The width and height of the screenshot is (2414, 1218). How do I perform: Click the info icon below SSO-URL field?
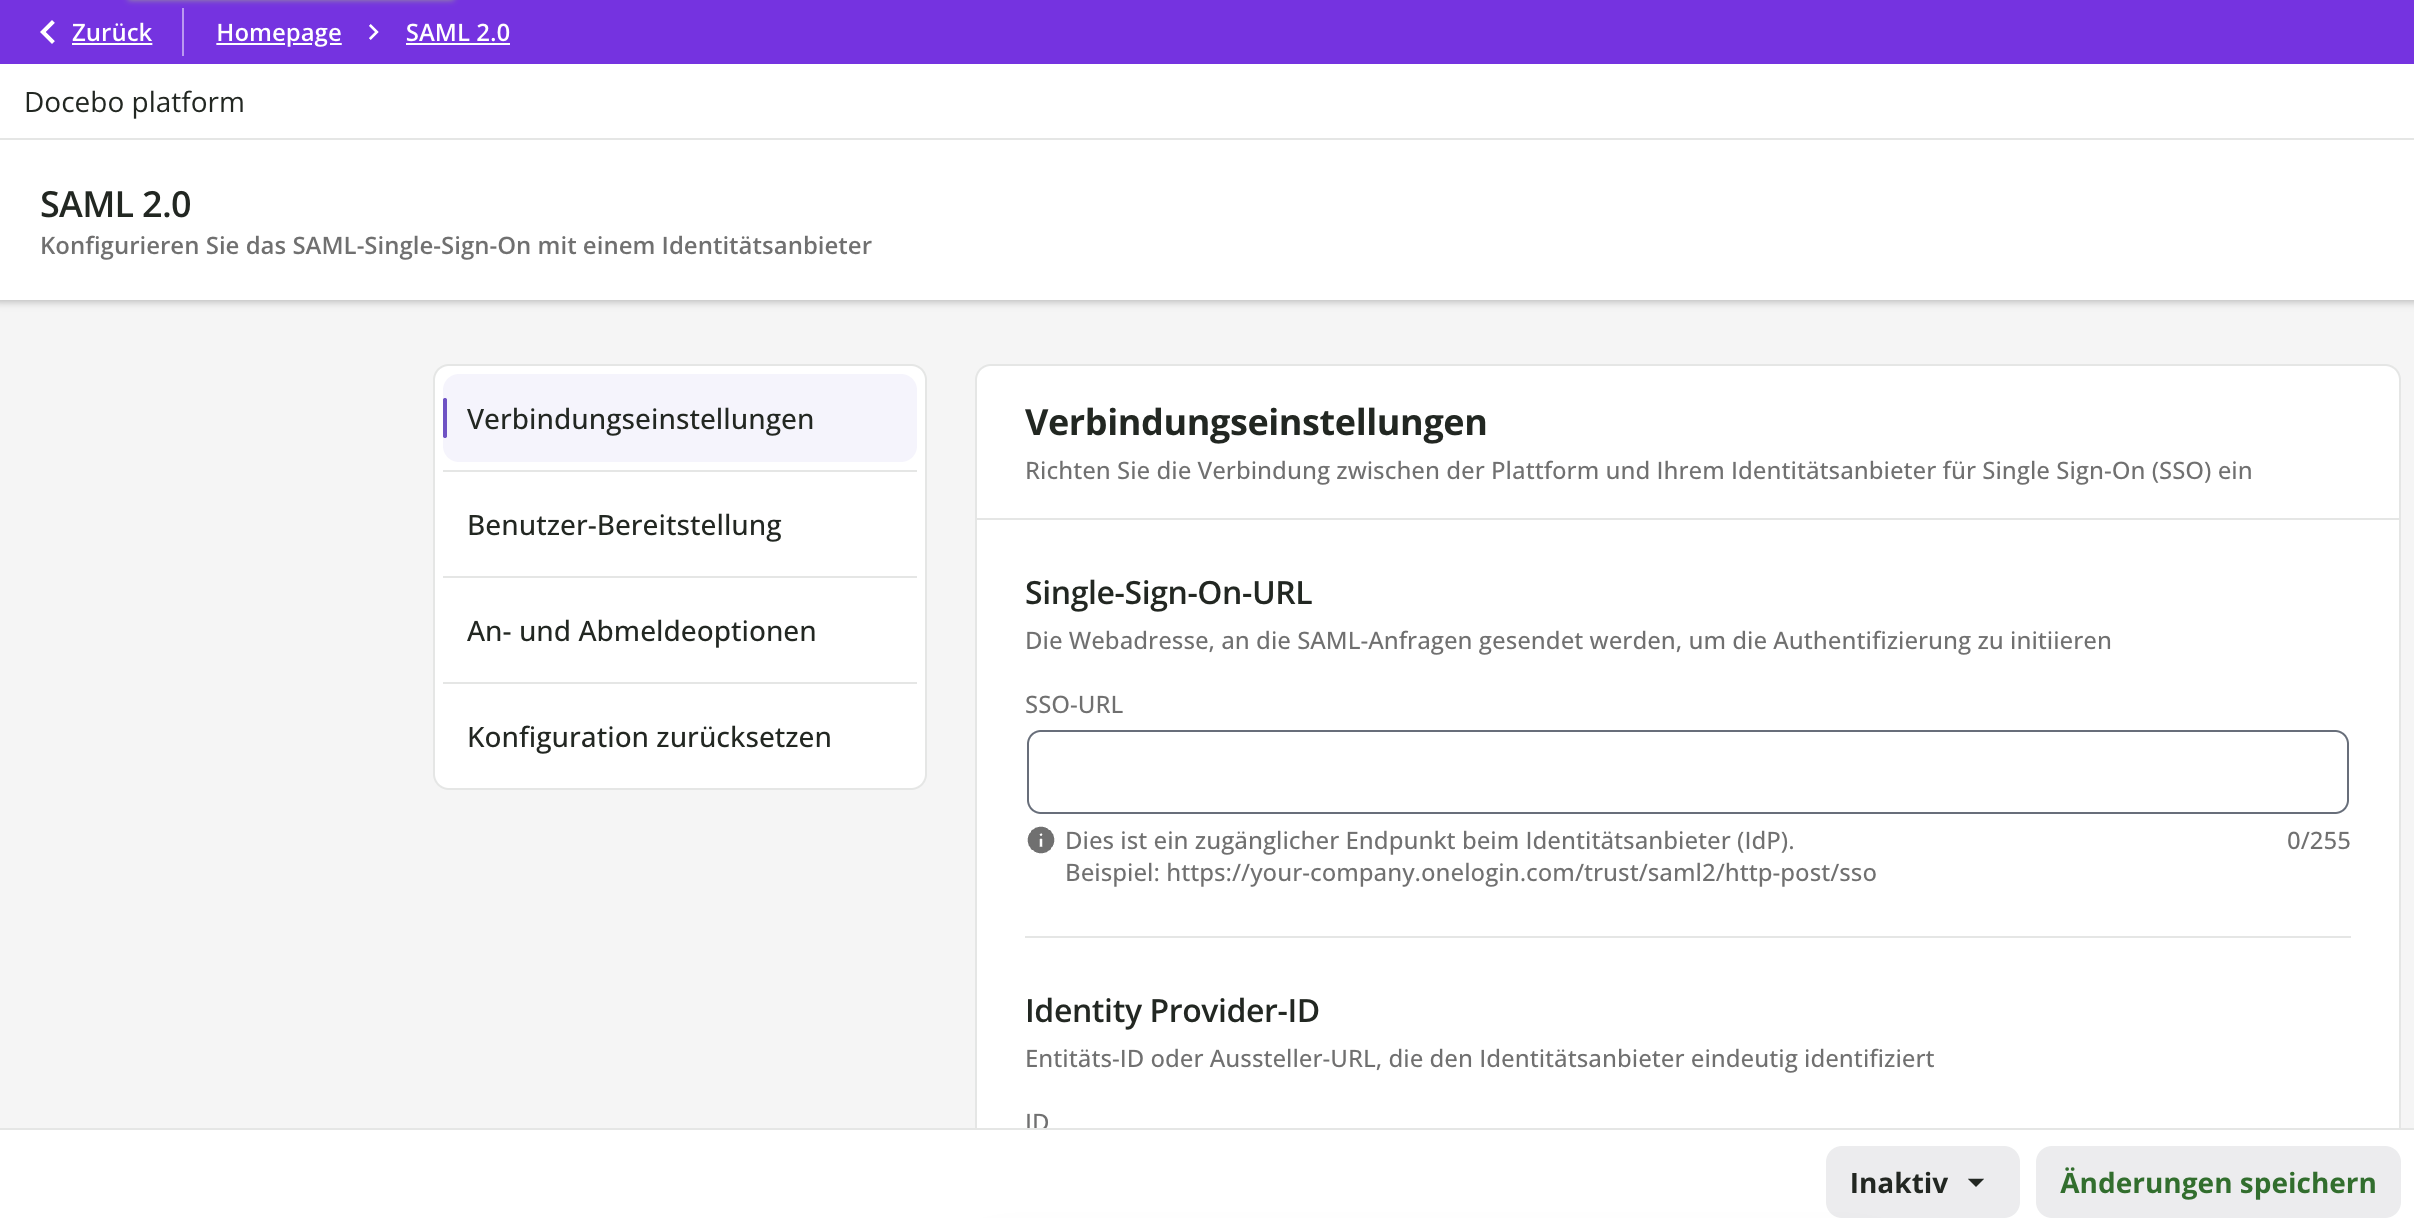tap(1040, 840)
